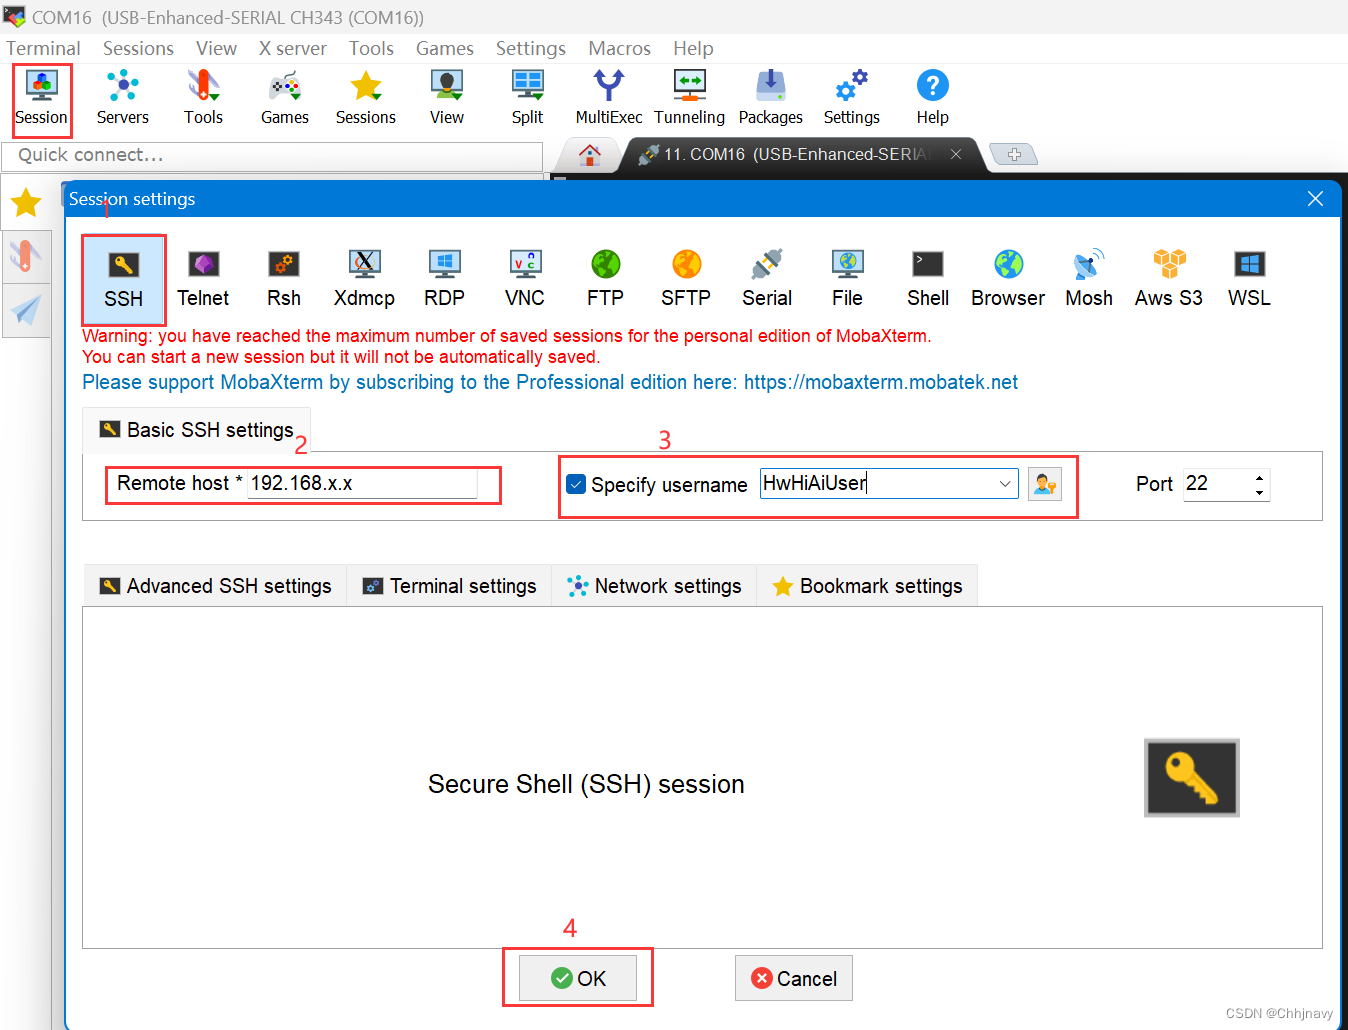This screenshot has width=1348, height=1030.
Task: Open the Settings menu
Action: [x=531, y=48]
